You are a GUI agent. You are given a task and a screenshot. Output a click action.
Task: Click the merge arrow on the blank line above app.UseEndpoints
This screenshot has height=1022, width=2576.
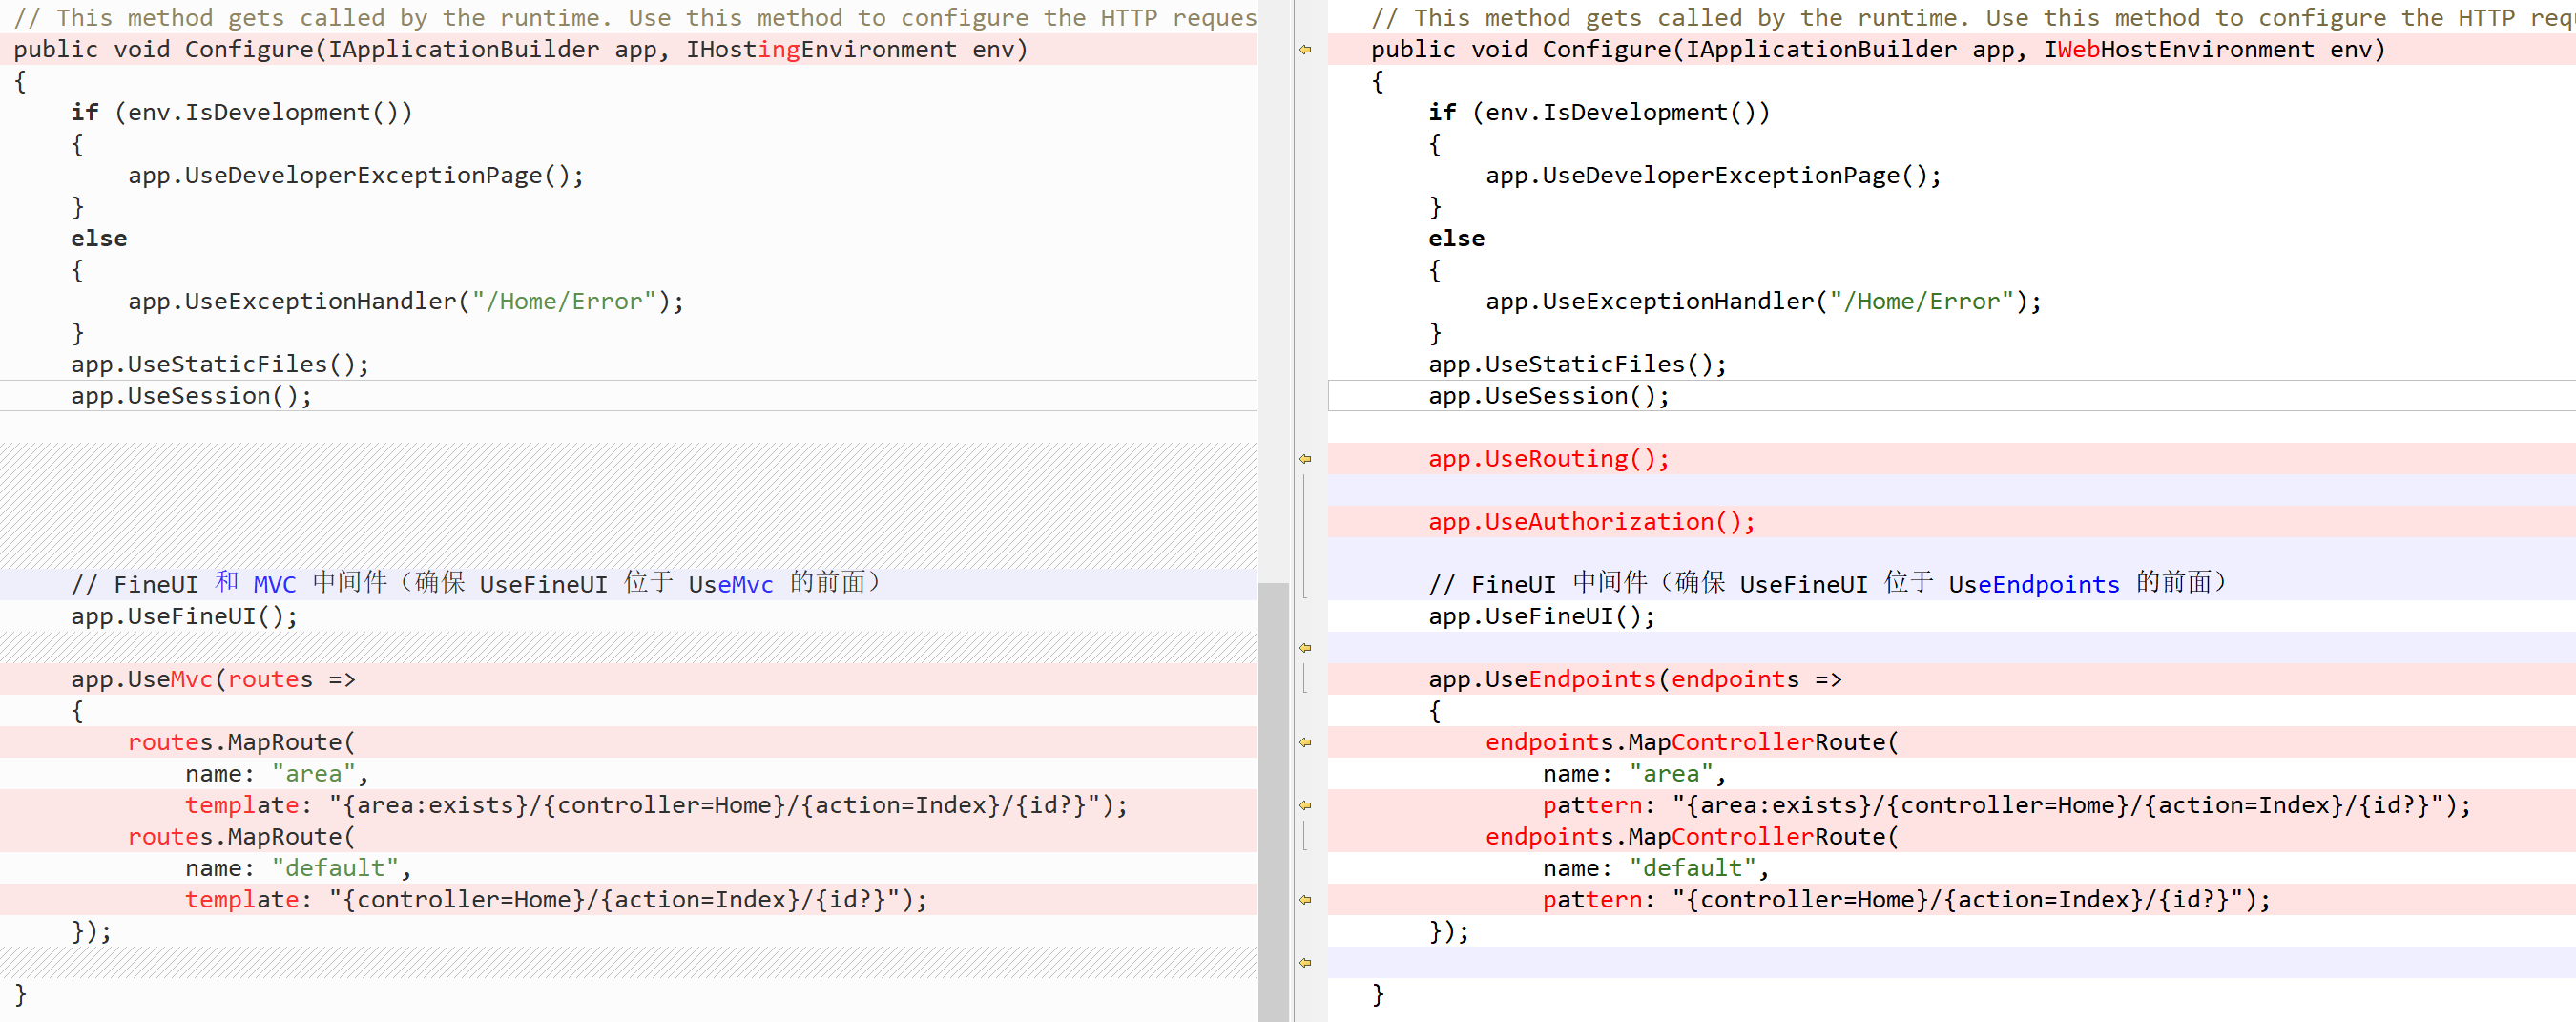(1305, 648)
